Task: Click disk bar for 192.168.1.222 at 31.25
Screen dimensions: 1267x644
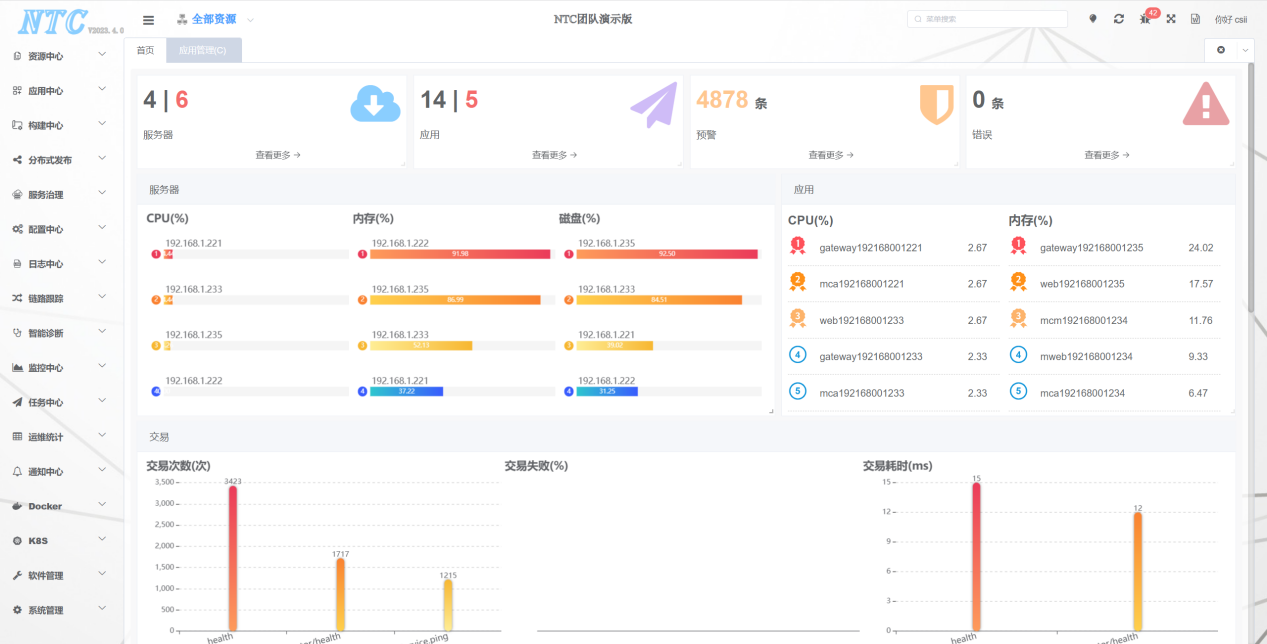Action: tap(607, 391)
